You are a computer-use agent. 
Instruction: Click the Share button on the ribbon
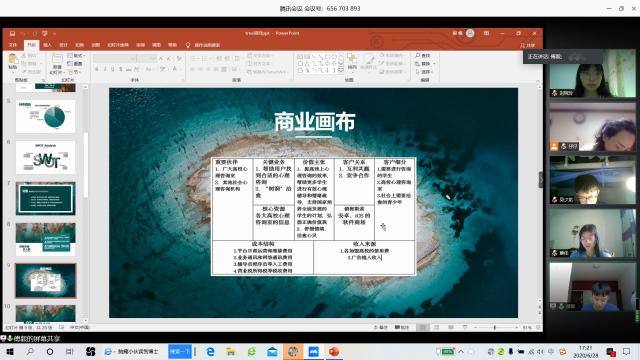tap(528, 45)
